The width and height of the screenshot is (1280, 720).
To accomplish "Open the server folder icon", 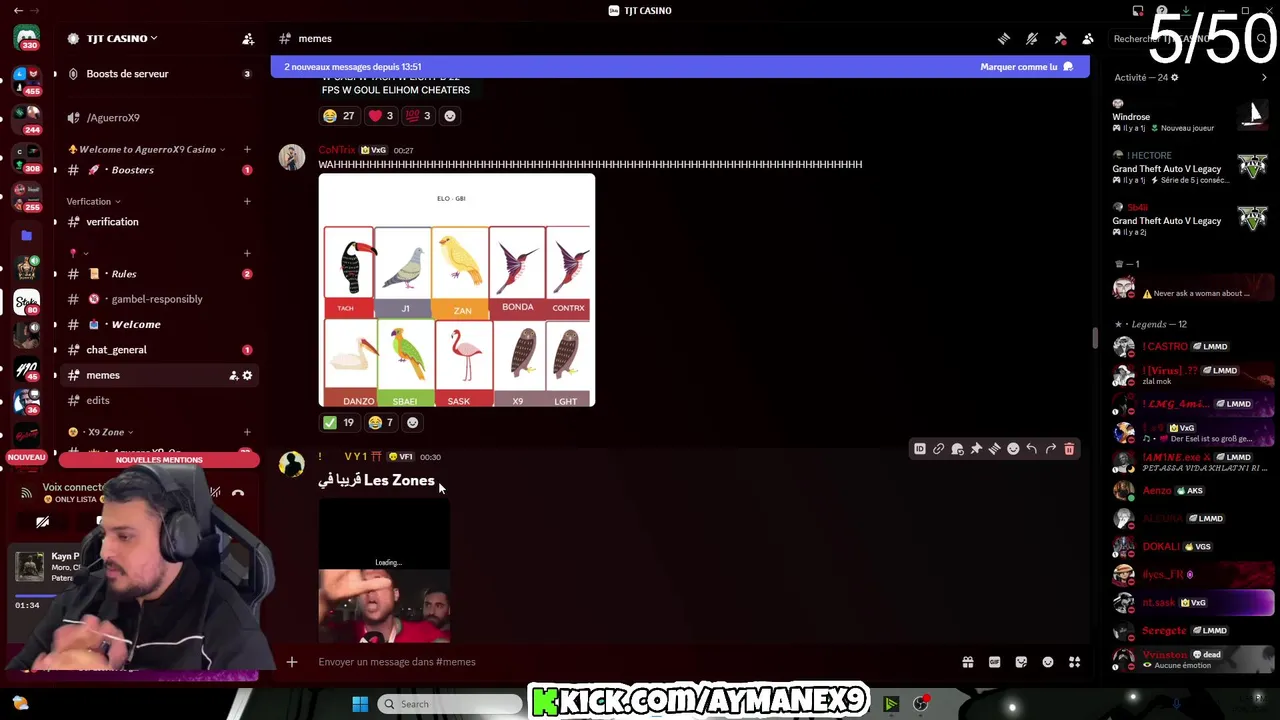I will pyautogui.click(x=27, y=236).
